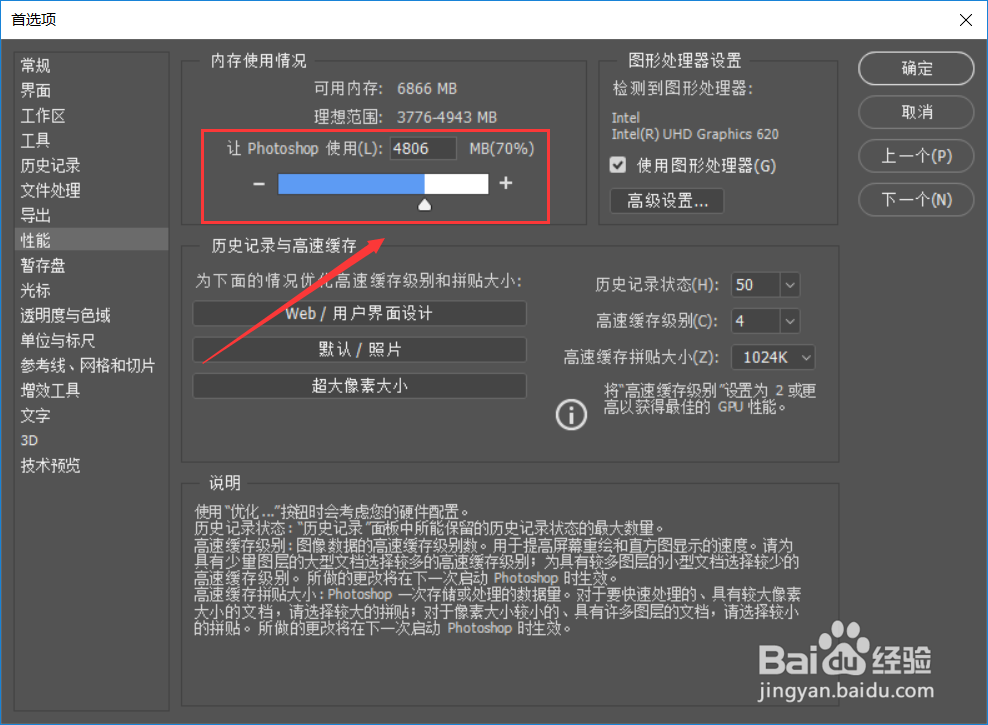
Task: Click the 确定 button
Action: 916,68
